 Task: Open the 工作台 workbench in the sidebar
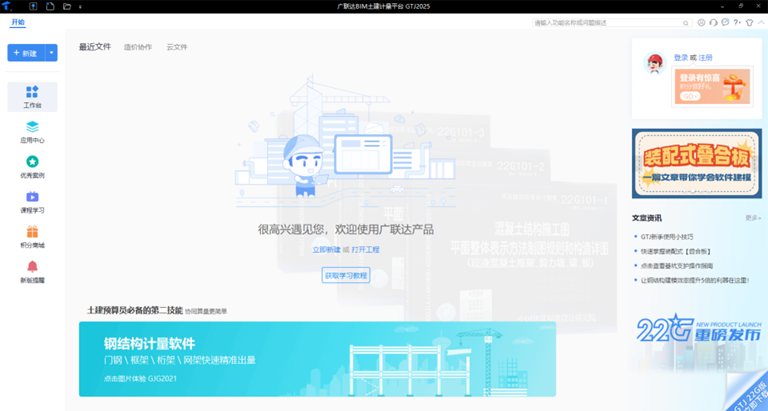32,96
